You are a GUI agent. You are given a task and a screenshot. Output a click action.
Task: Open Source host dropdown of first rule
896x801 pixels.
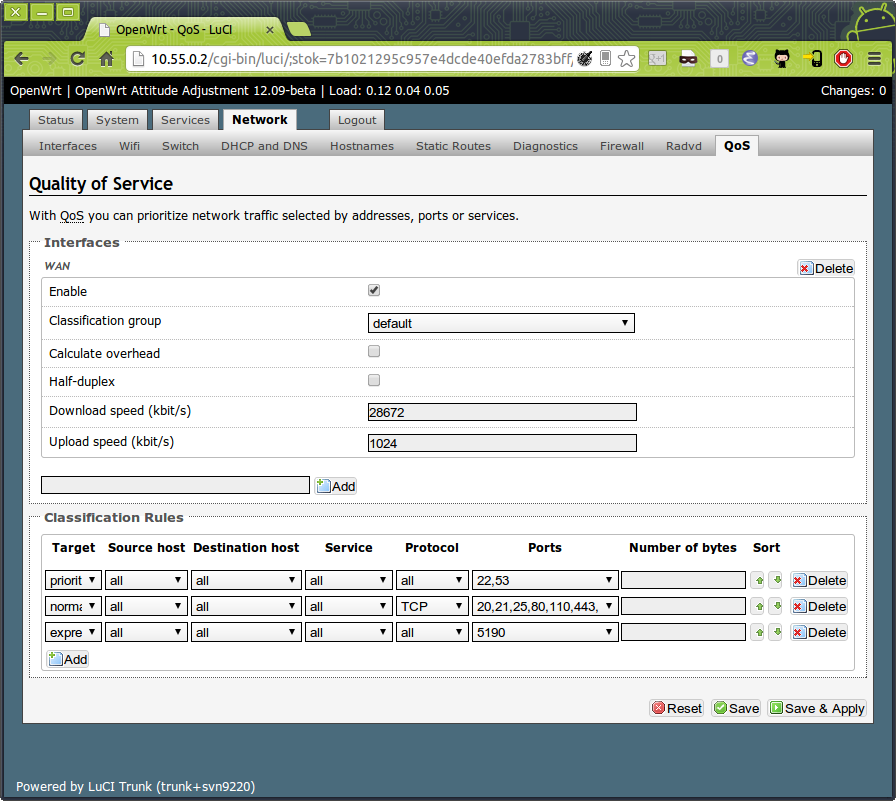146,580
